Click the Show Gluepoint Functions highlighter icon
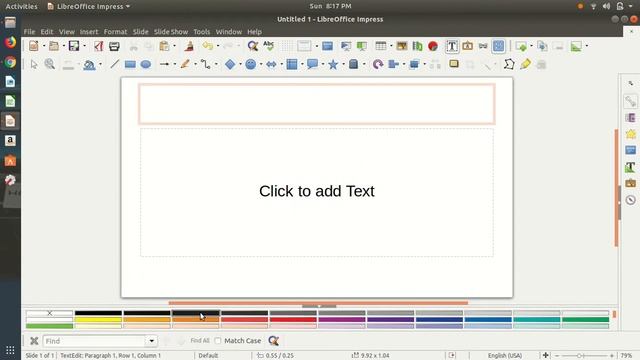This screenshot has height=360, width=640. (x=525, y=64)
